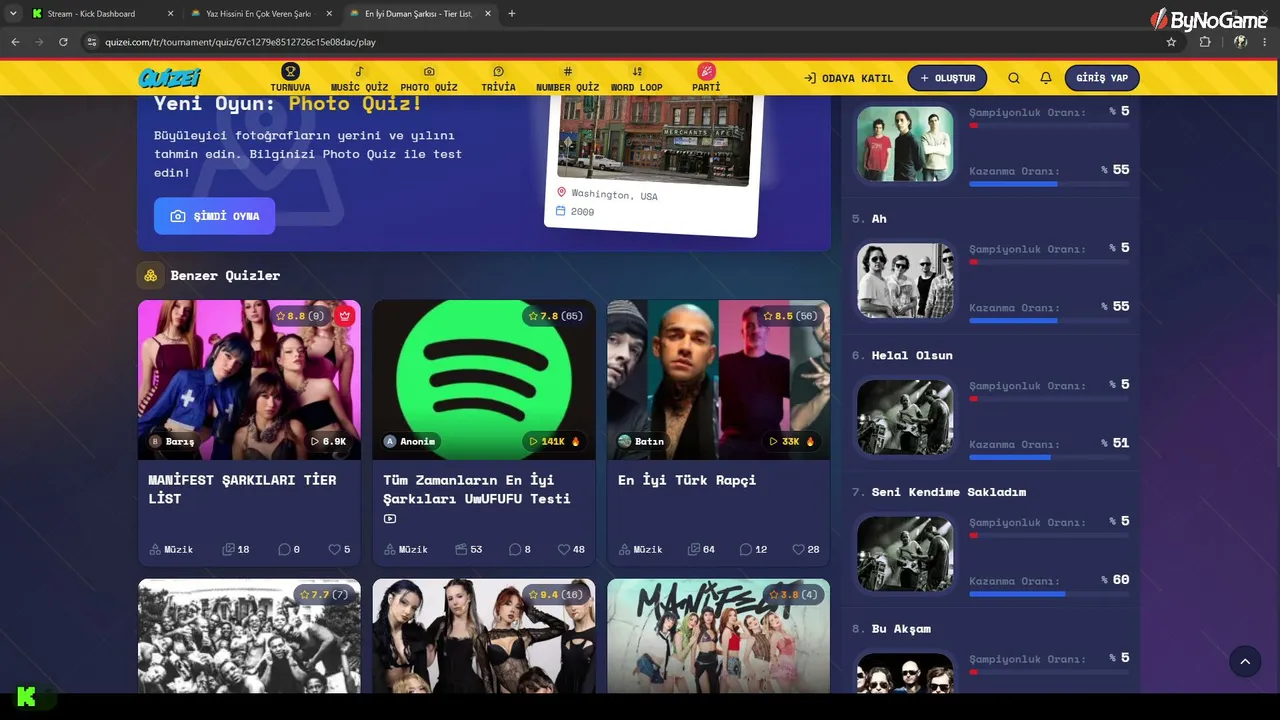Open comments on the UmUFUFU Testi card
The width and height of the screenshot is (1280, 720).
520,549
